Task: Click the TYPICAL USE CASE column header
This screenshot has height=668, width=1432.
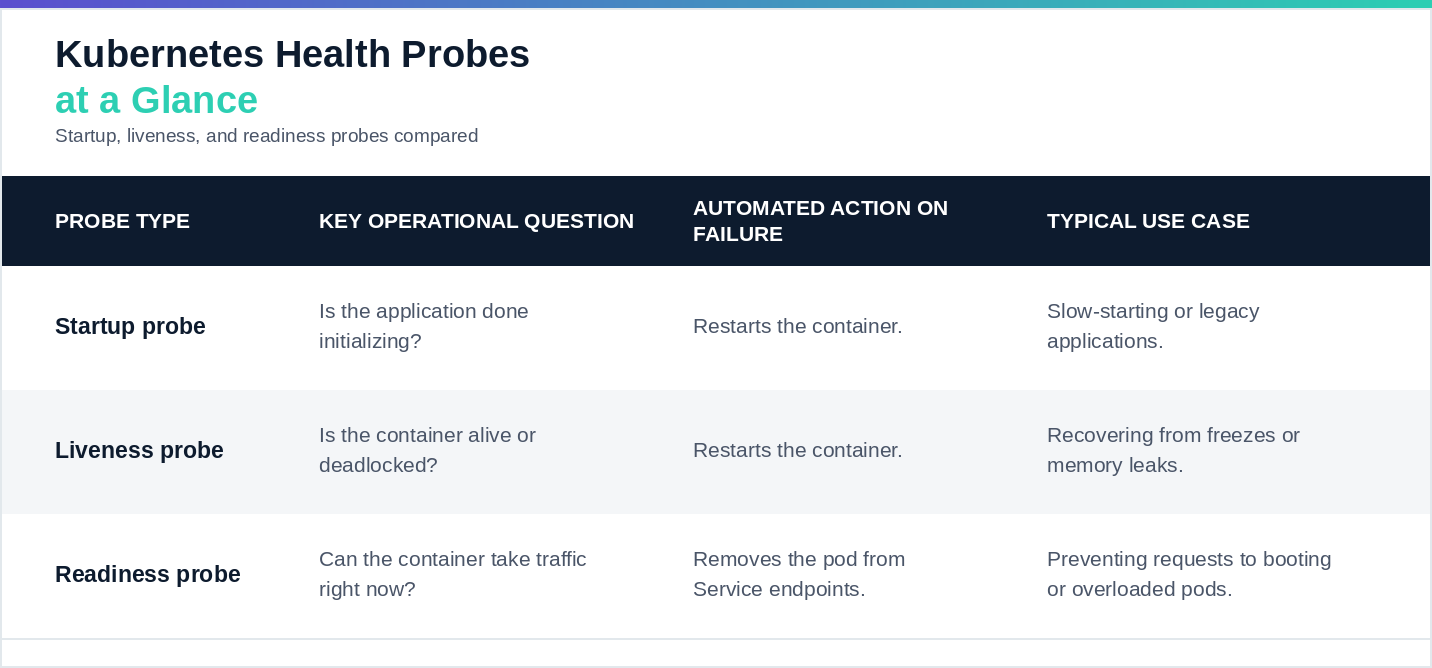Action: click(1148, 221)
